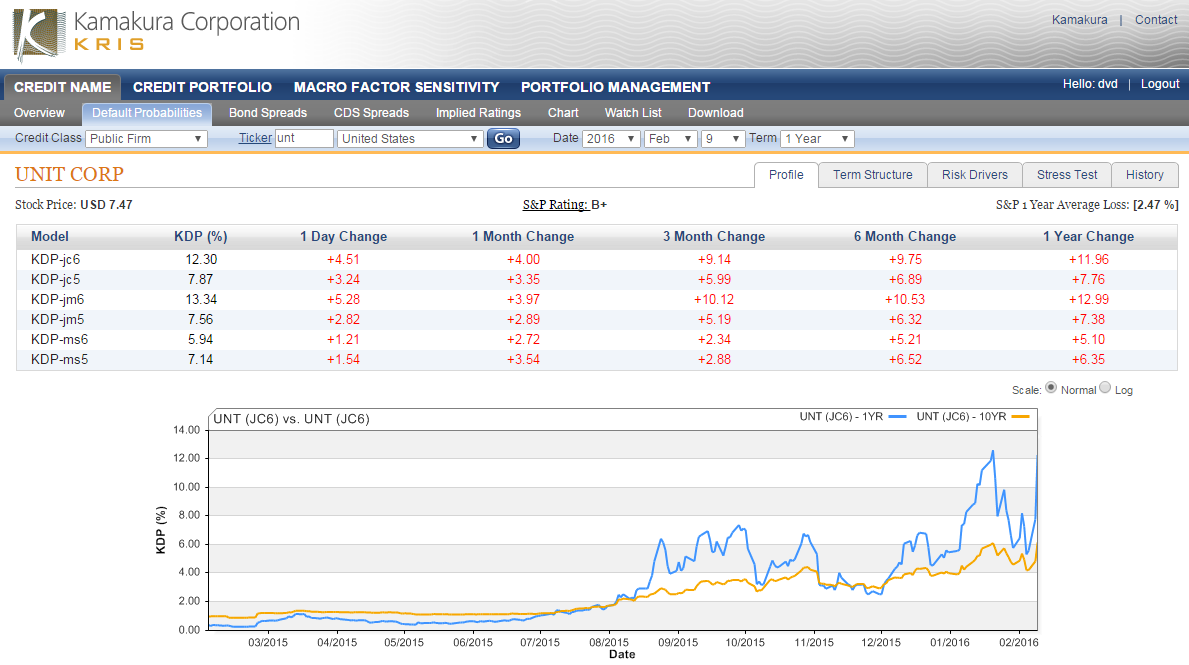
Task: Click the KDP-jm5 model row label
Action: (58, 320)
